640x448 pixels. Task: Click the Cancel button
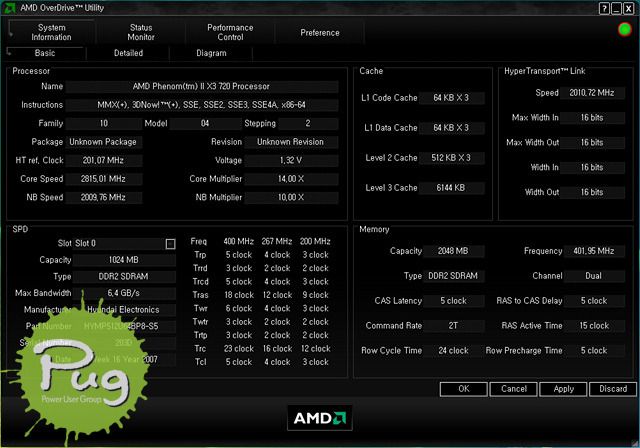[513, 389]
